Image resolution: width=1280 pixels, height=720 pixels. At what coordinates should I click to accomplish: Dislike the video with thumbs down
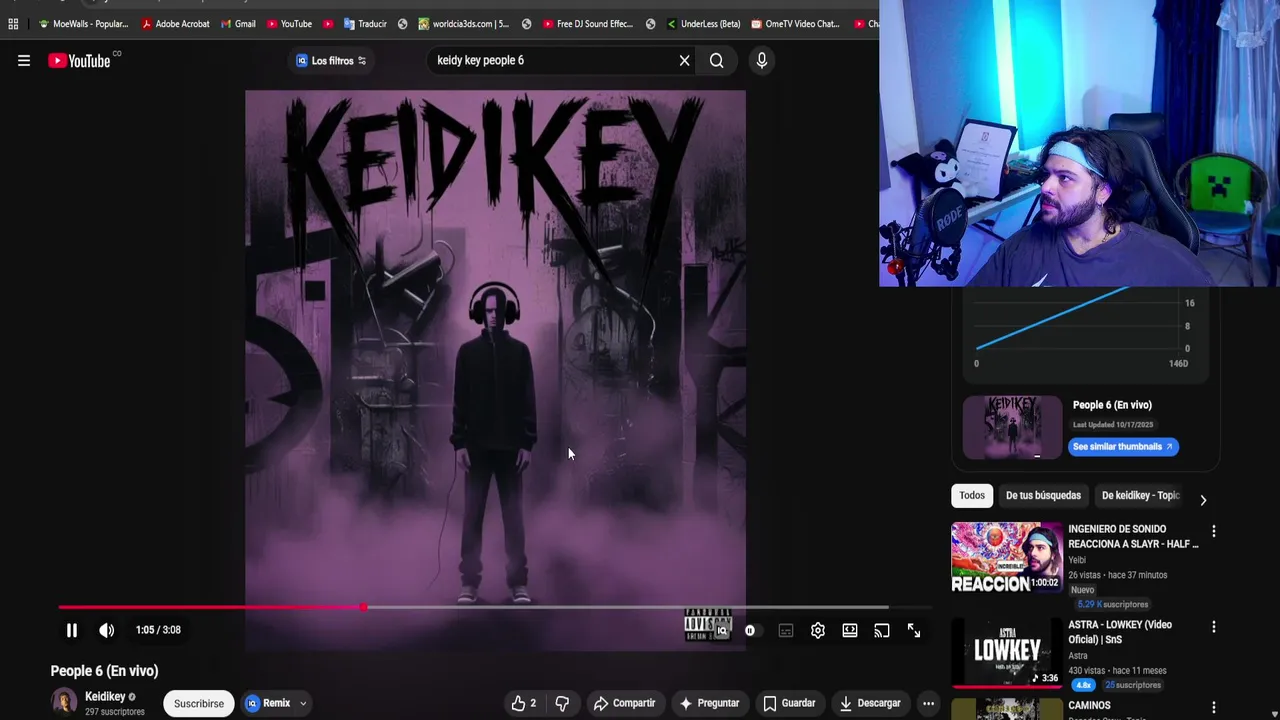tap(562, 703)
